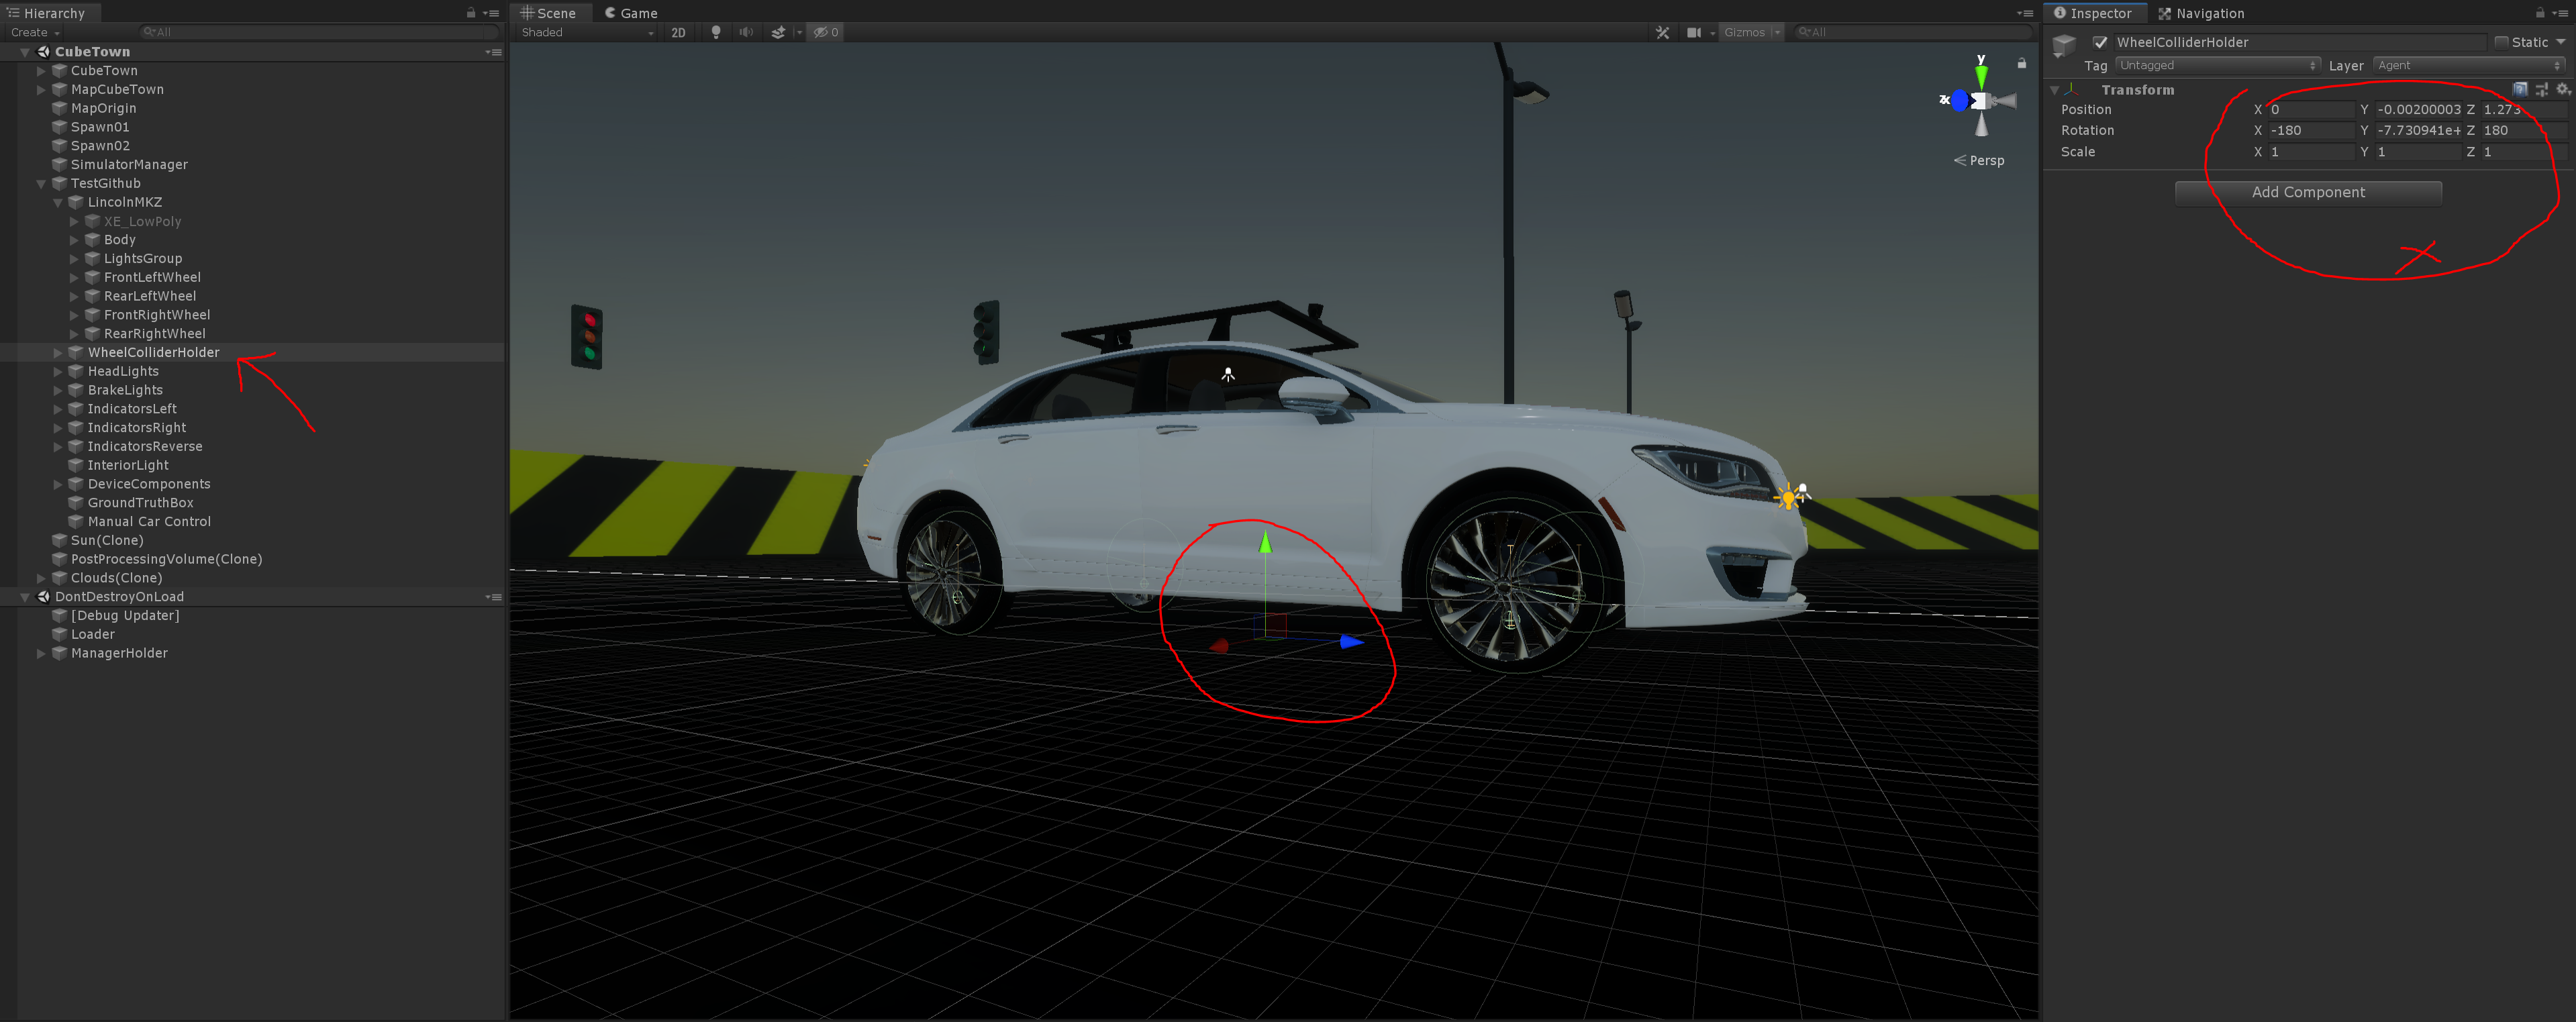Click the blue Z-axis move handle arrow
The width and height of the screenshot is (2576, 1022).
pyautogui.click(x=1351, y=641)
